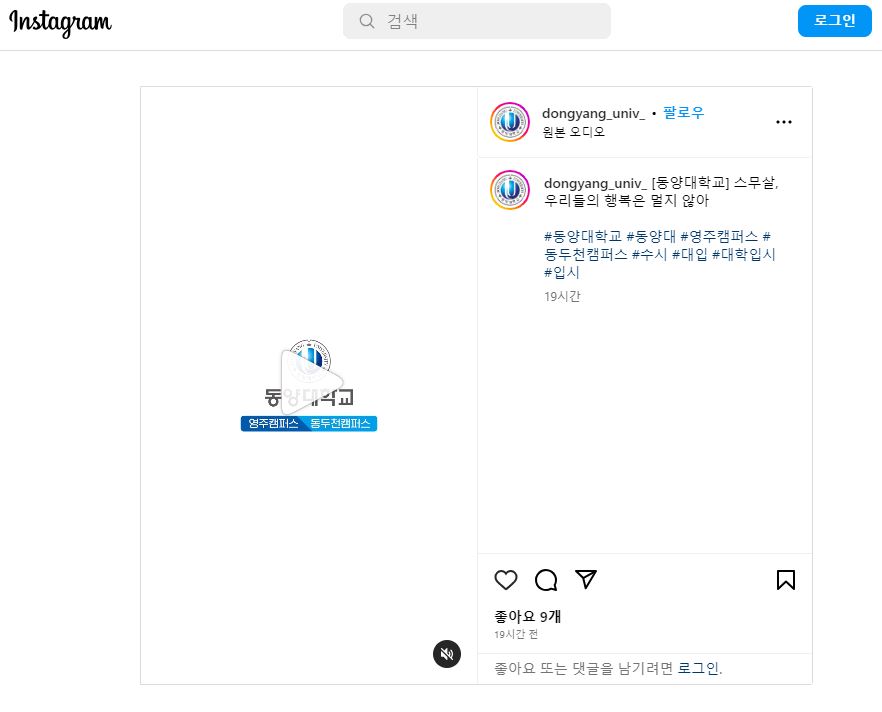882x712 pixels.
Task: Open dongyang_univ_ profile picture in header
Action: click(510, 122)
